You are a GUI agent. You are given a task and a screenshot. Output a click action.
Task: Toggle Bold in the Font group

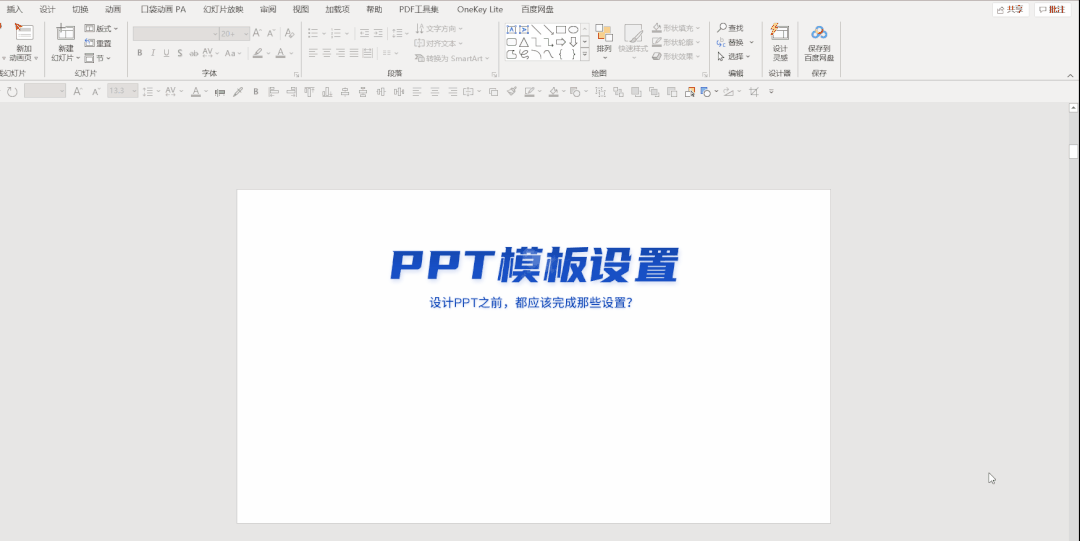tap(140, 52)
